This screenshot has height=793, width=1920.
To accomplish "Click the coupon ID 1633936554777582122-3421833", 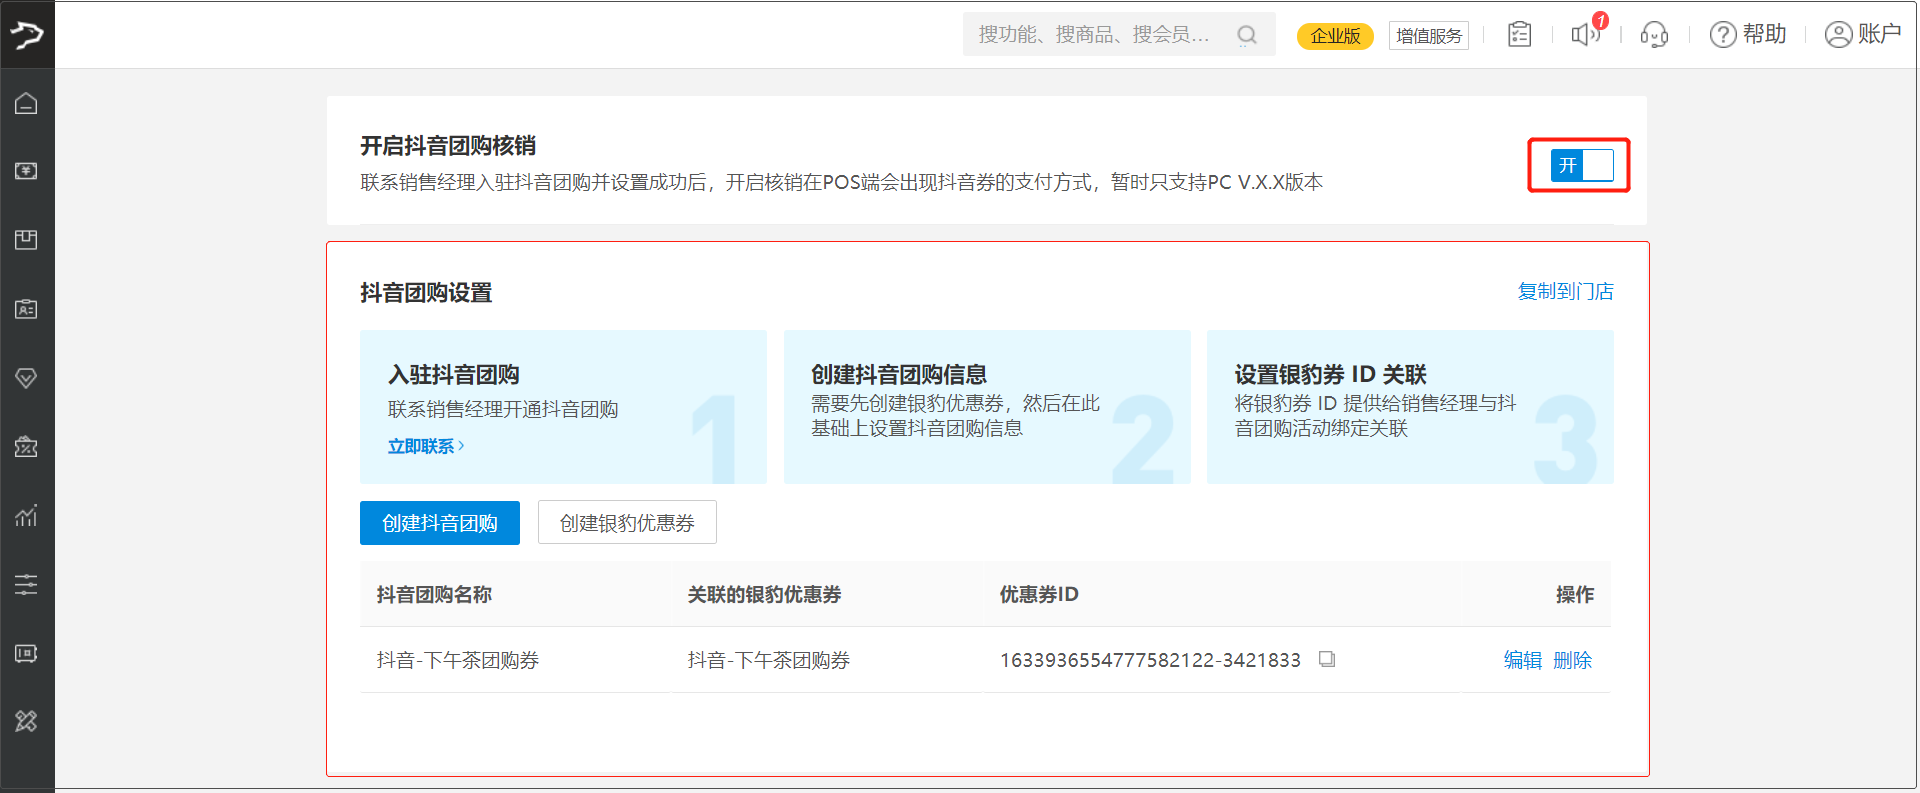I will point(1150,660).
